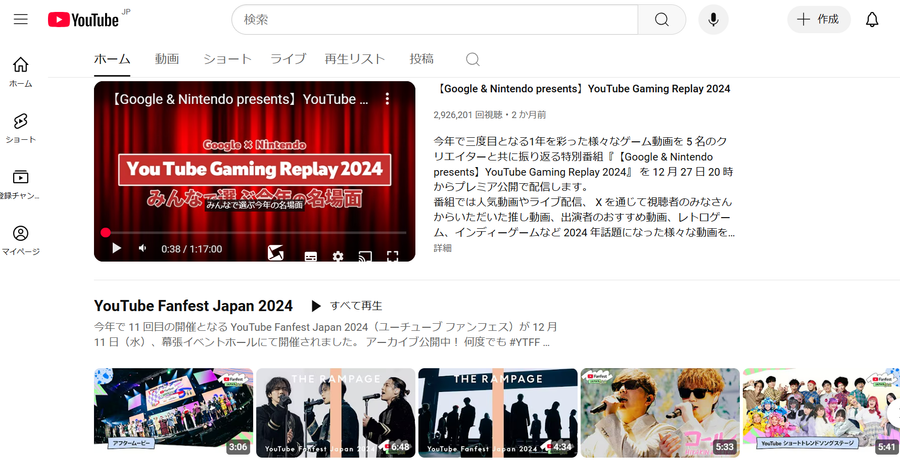This screenshot has width=900, height=461.
Task: Click the YouTube logo
Action: pos(84,20)
